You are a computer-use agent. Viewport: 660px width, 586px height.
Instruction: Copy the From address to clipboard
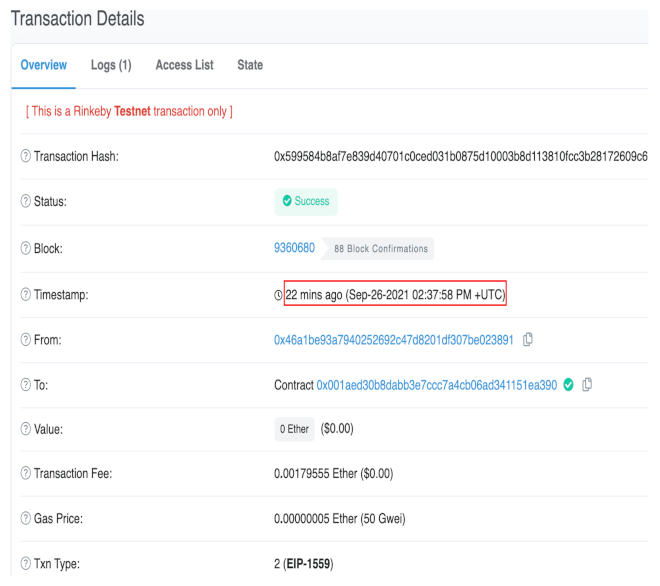[x=528, y=340]
